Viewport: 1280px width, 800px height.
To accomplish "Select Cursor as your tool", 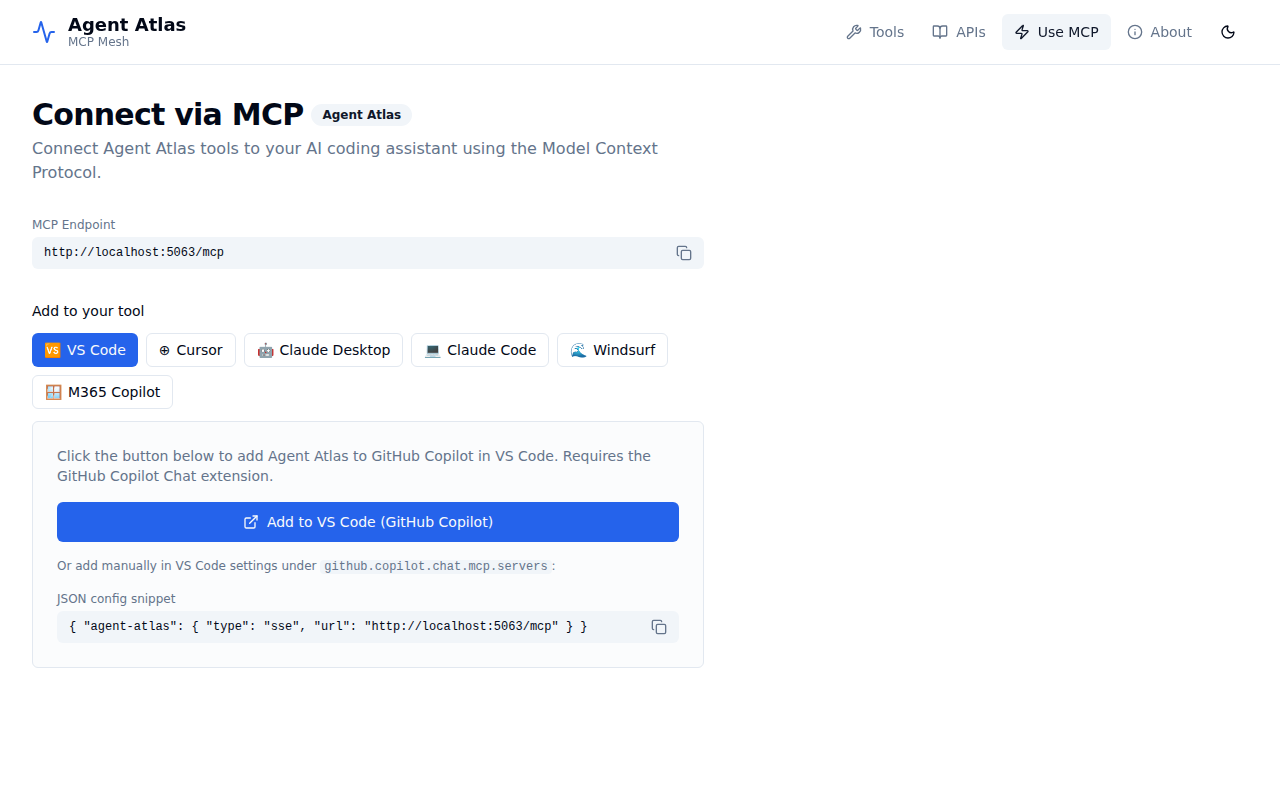I will click(191, 350).
